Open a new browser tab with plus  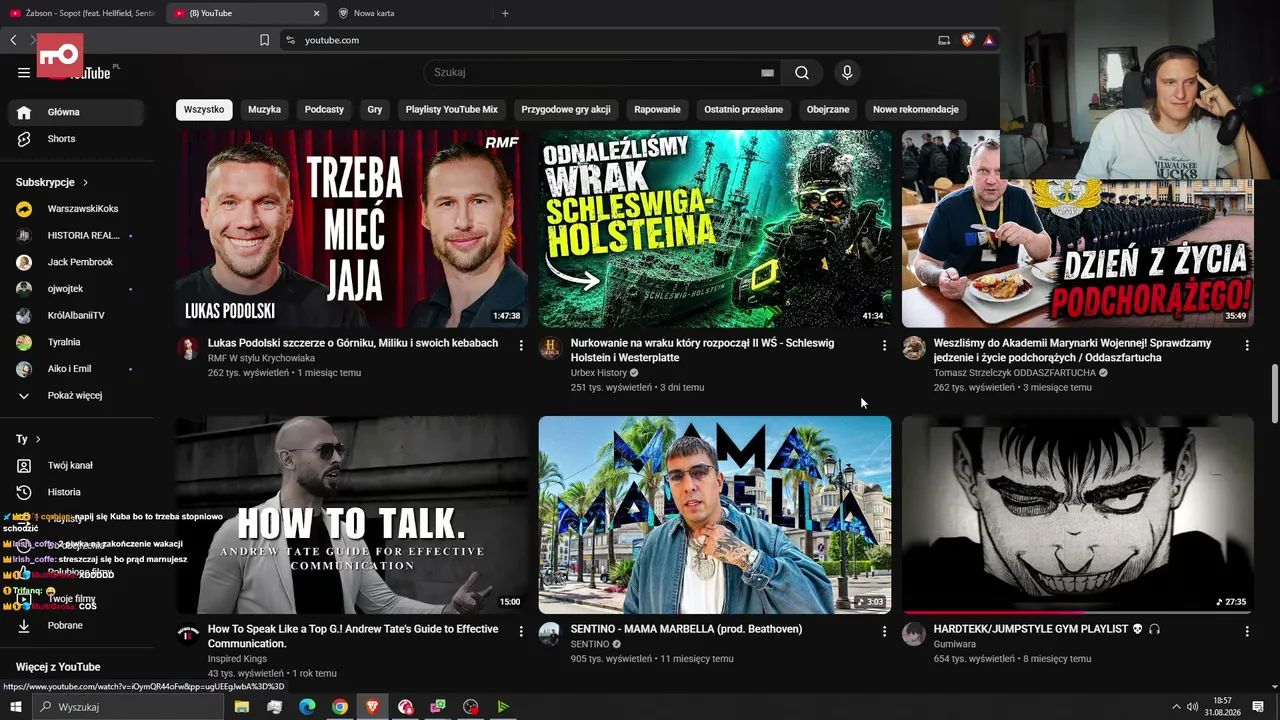pos(505,13)
